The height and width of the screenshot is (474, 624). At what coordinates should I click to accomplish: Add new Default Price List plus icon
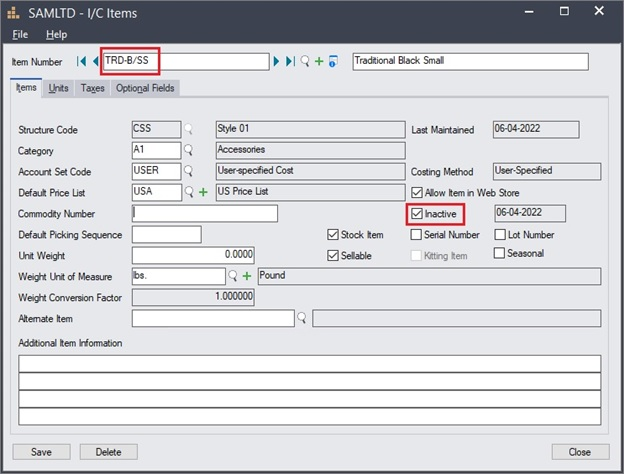203,192
